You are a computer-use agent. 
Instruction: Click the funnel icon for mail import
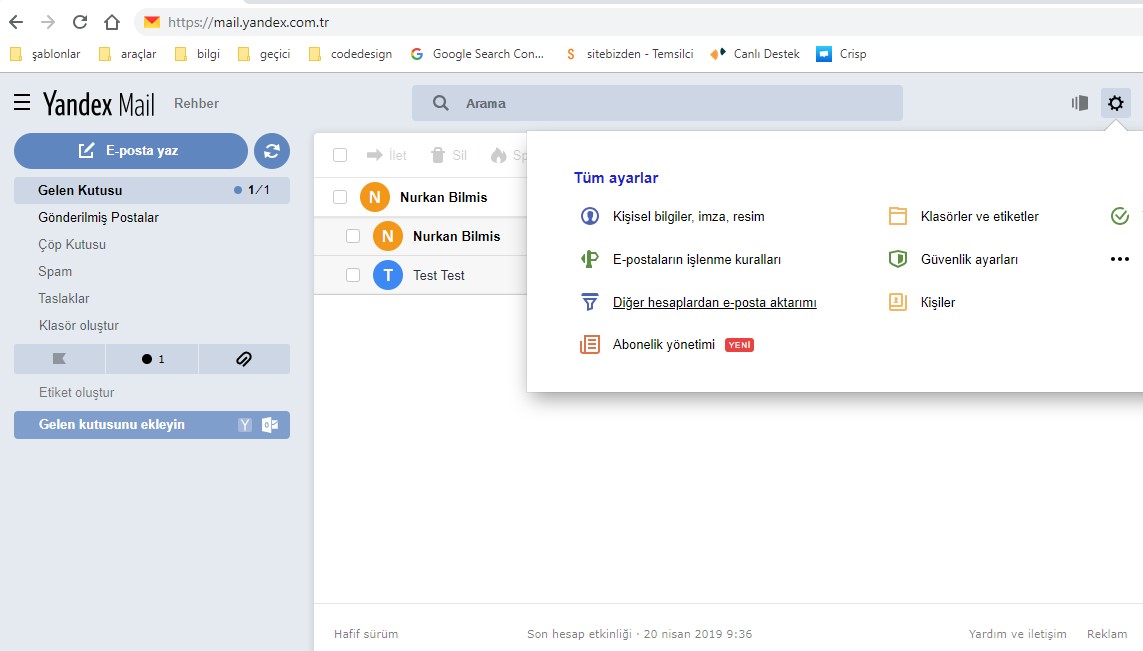tap(590, 302)
